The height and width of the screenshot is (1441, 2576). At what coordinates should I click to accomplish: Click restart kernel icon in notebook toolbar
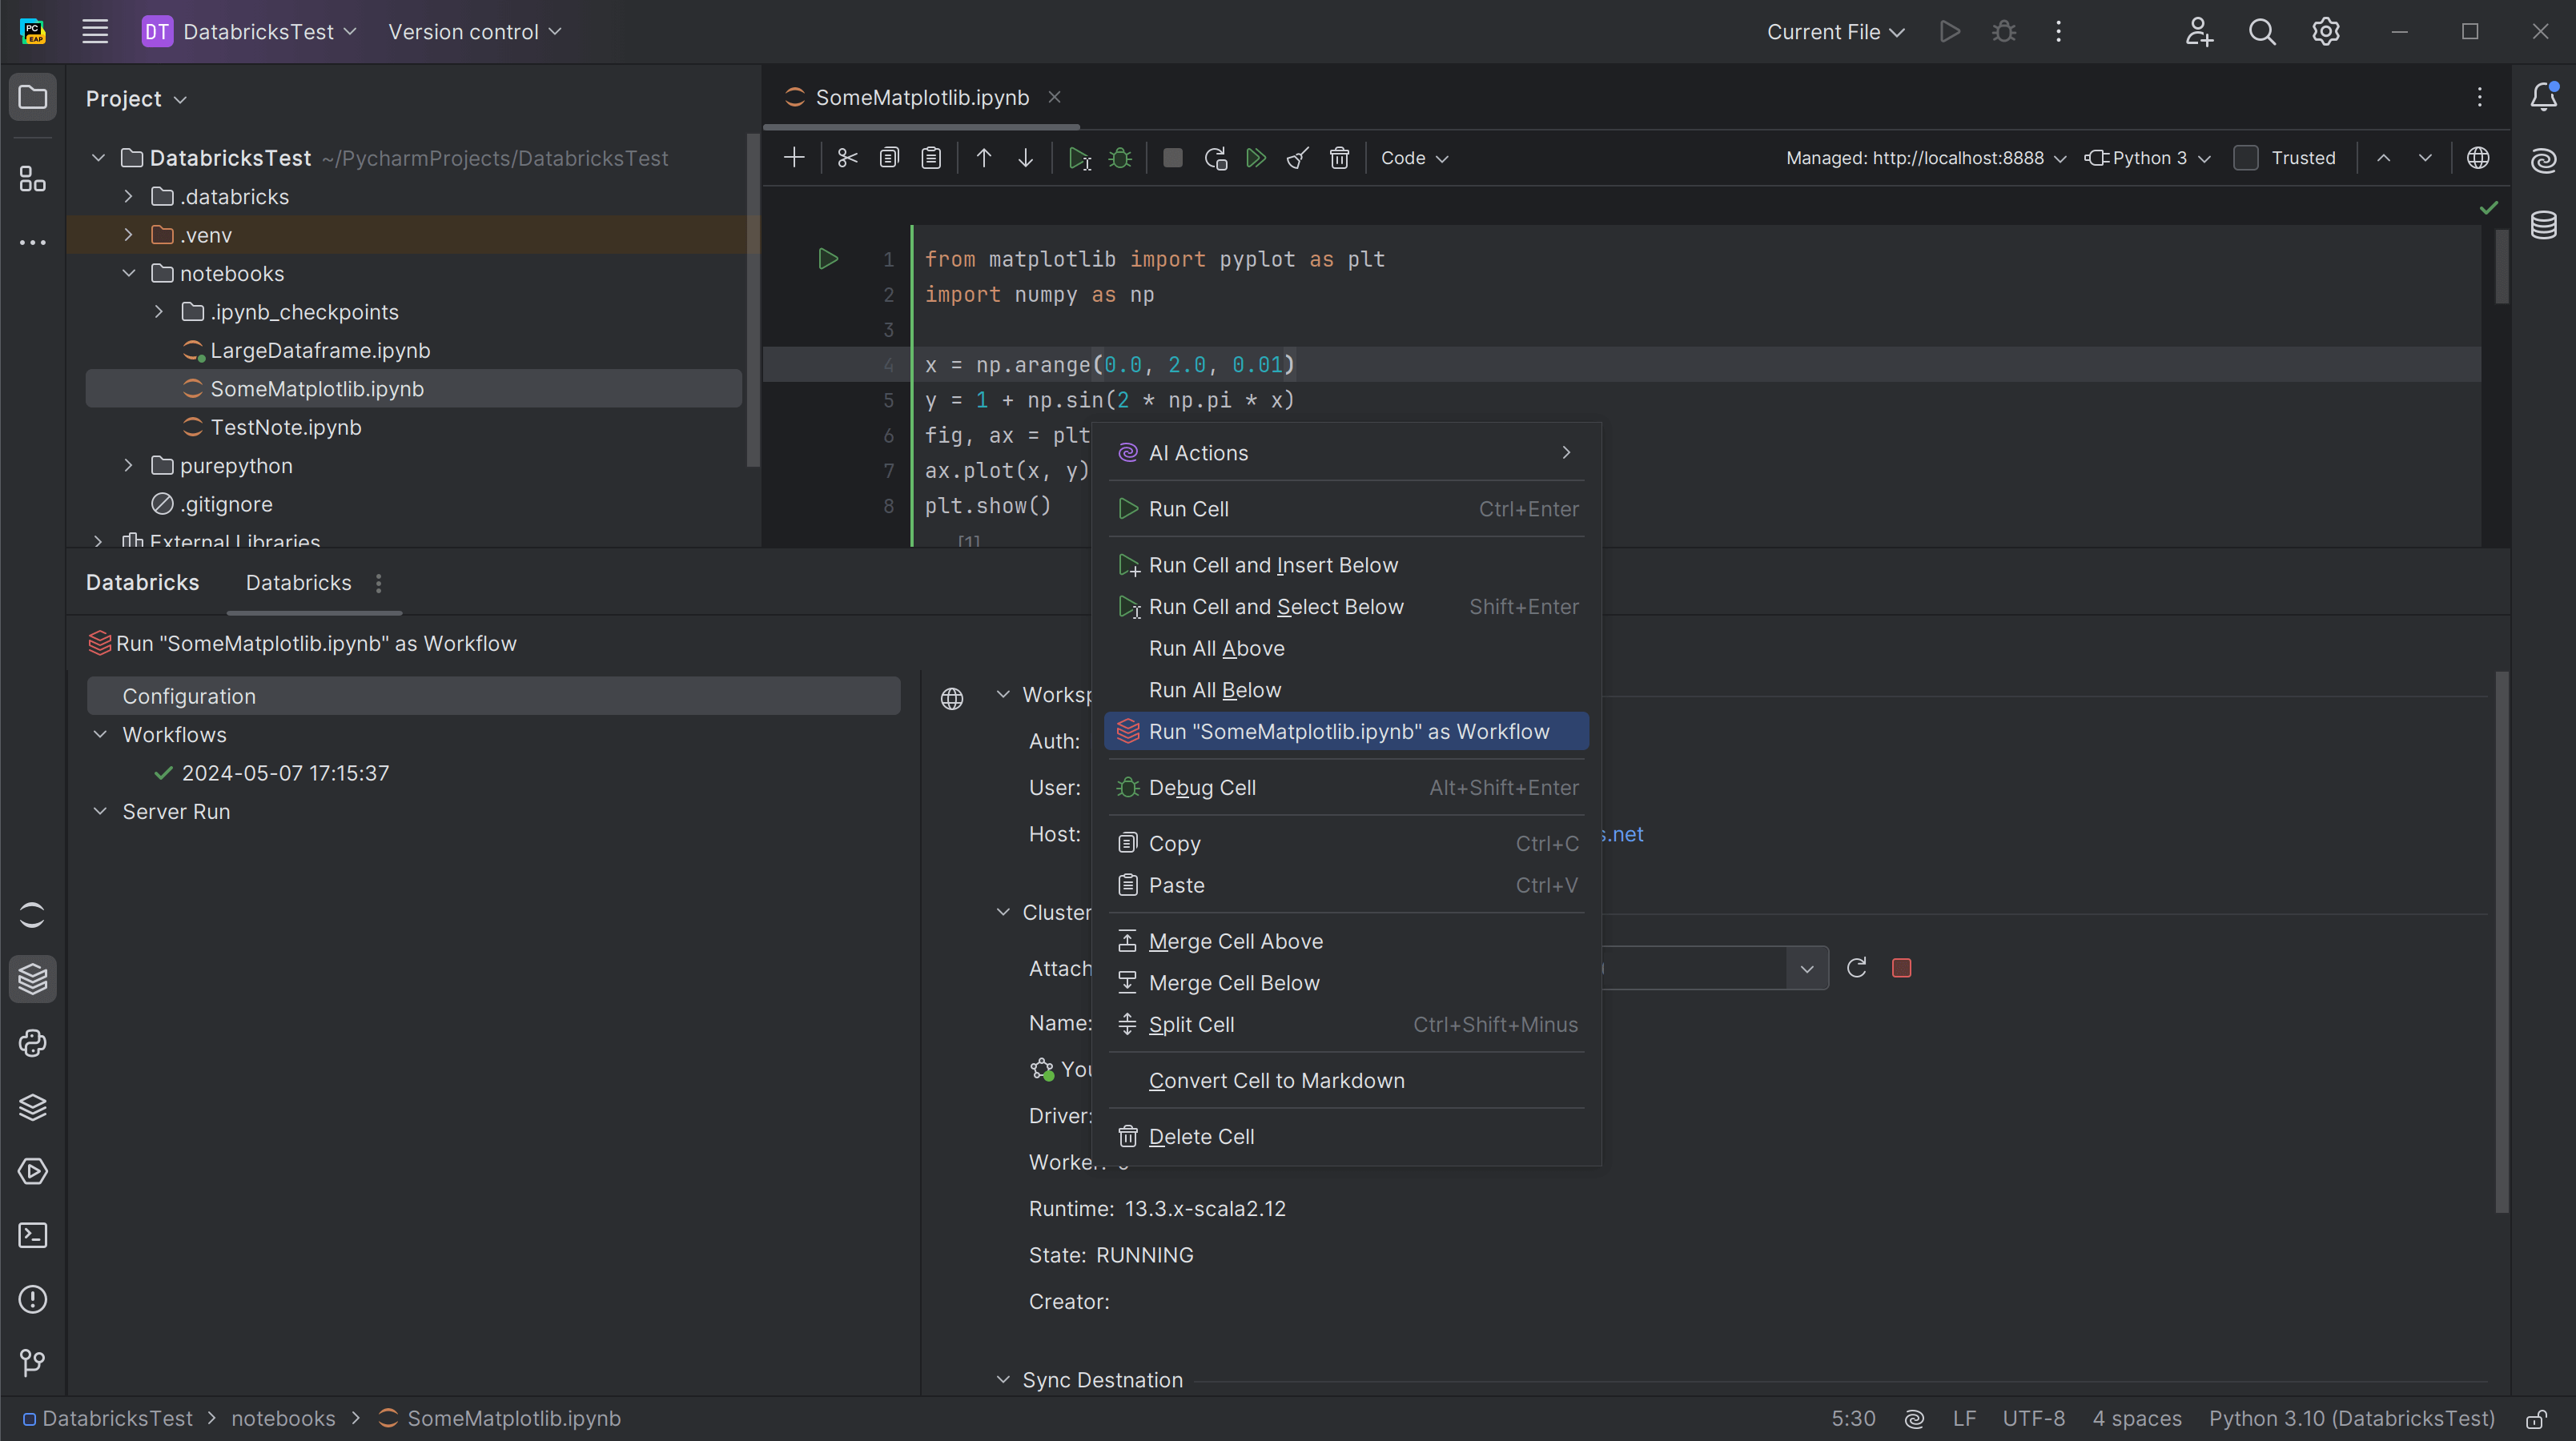(1215, 158)
